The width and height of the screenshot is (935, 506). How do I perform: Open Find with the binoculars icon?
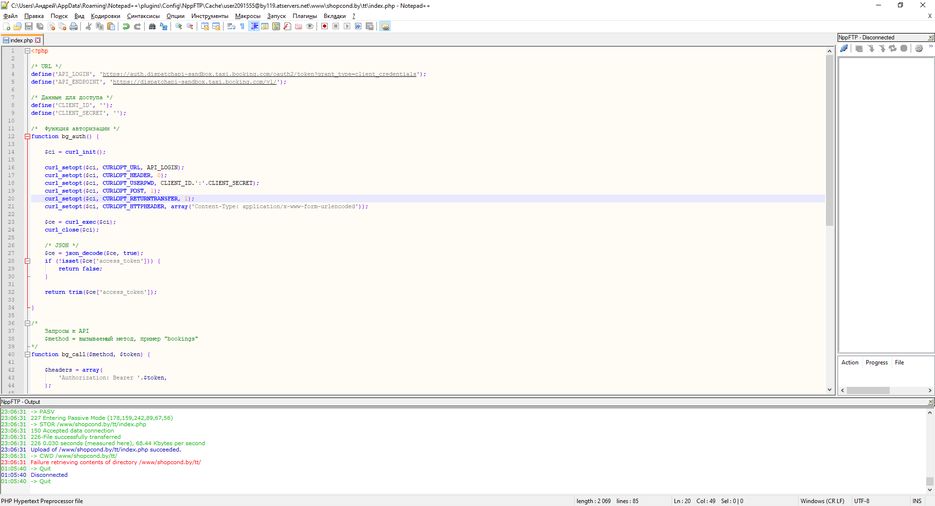point(152,26)
